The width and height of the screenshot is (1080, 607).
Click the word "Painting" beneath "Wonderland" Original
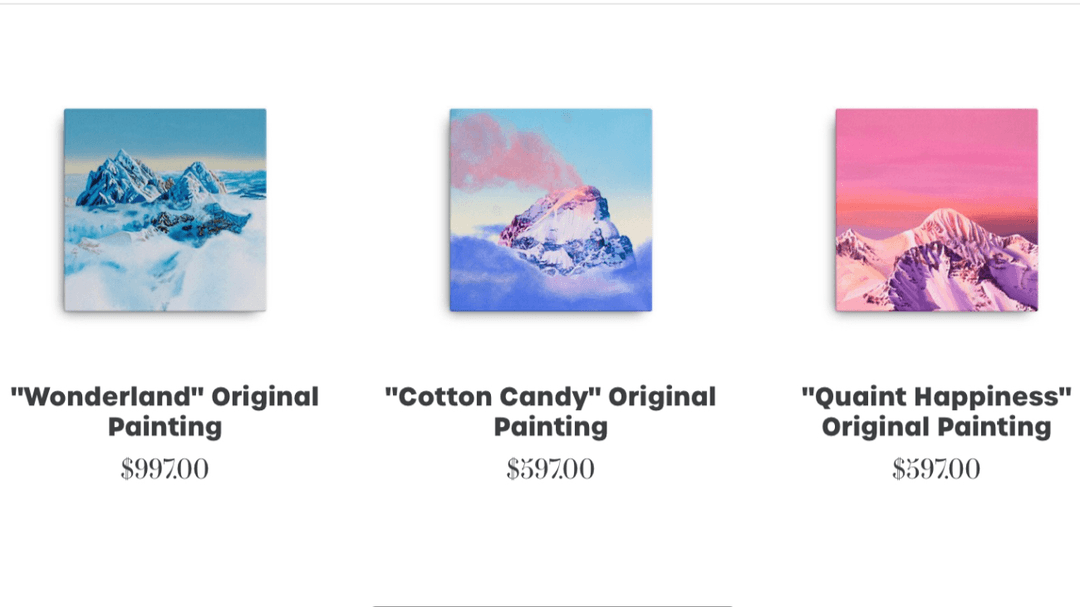(x=165, y=427)
